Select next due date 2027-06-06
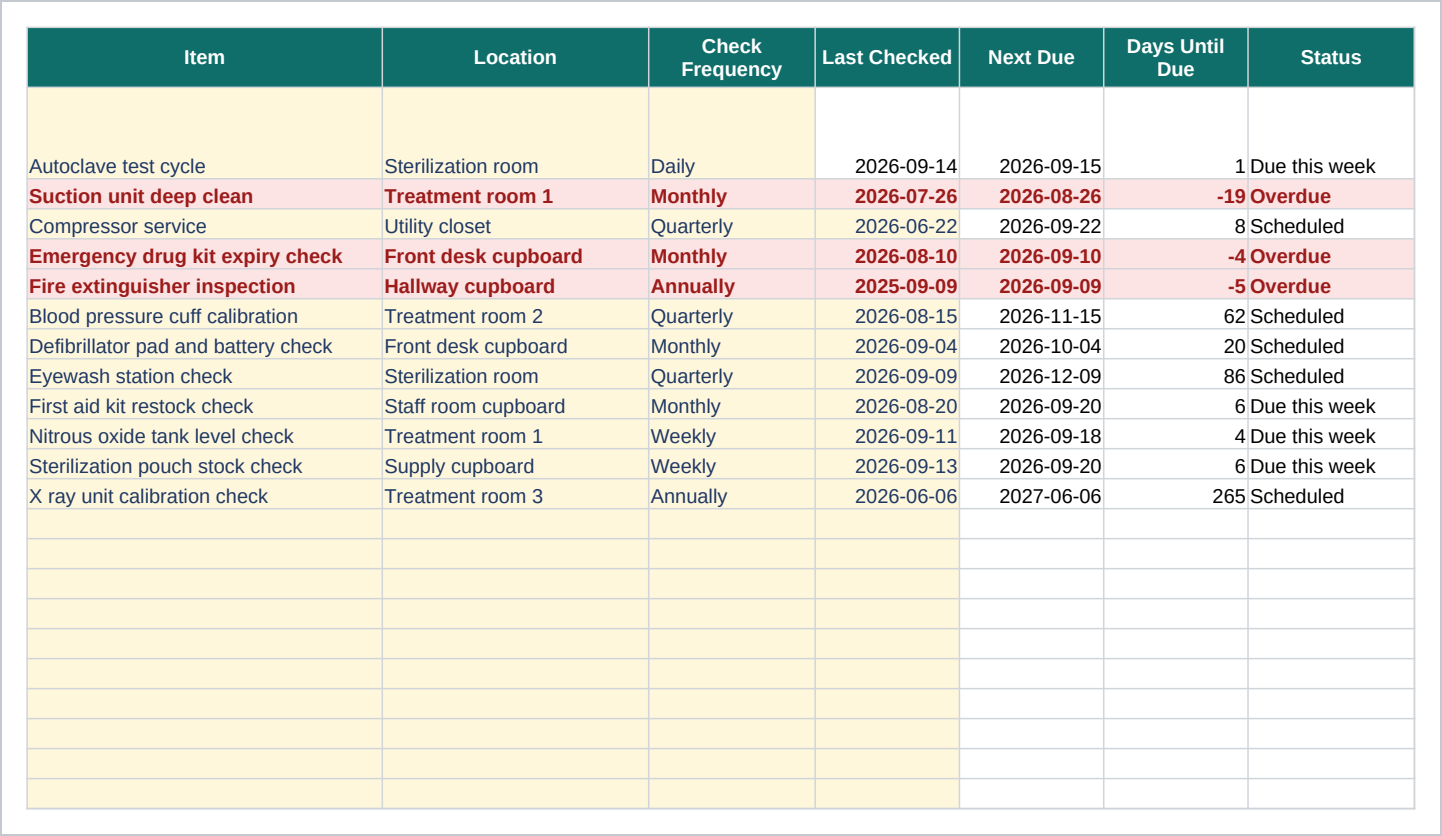Image resolution: width=1442 pixels, height=836 pixels. pyautogui.click(x=1031, y=495)
